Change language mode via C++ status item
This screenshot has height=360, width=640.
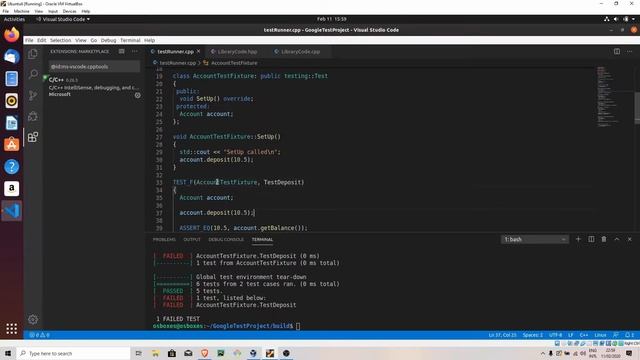(584, 335)
